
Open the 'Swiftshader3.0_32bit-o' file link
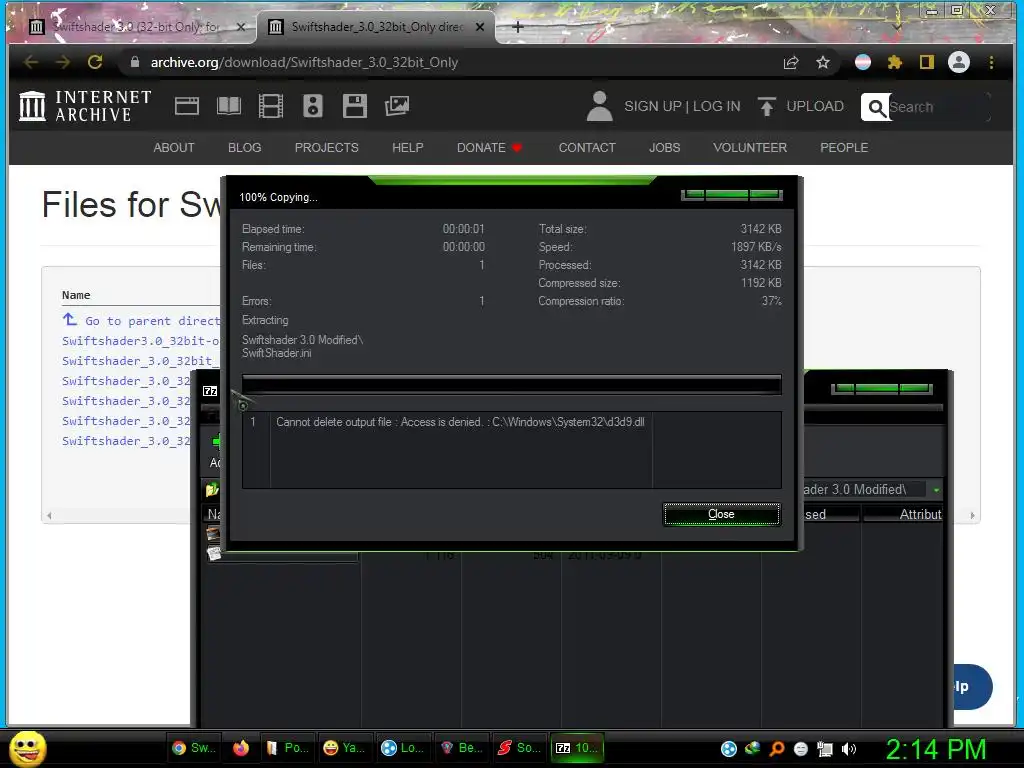point(140,341)
